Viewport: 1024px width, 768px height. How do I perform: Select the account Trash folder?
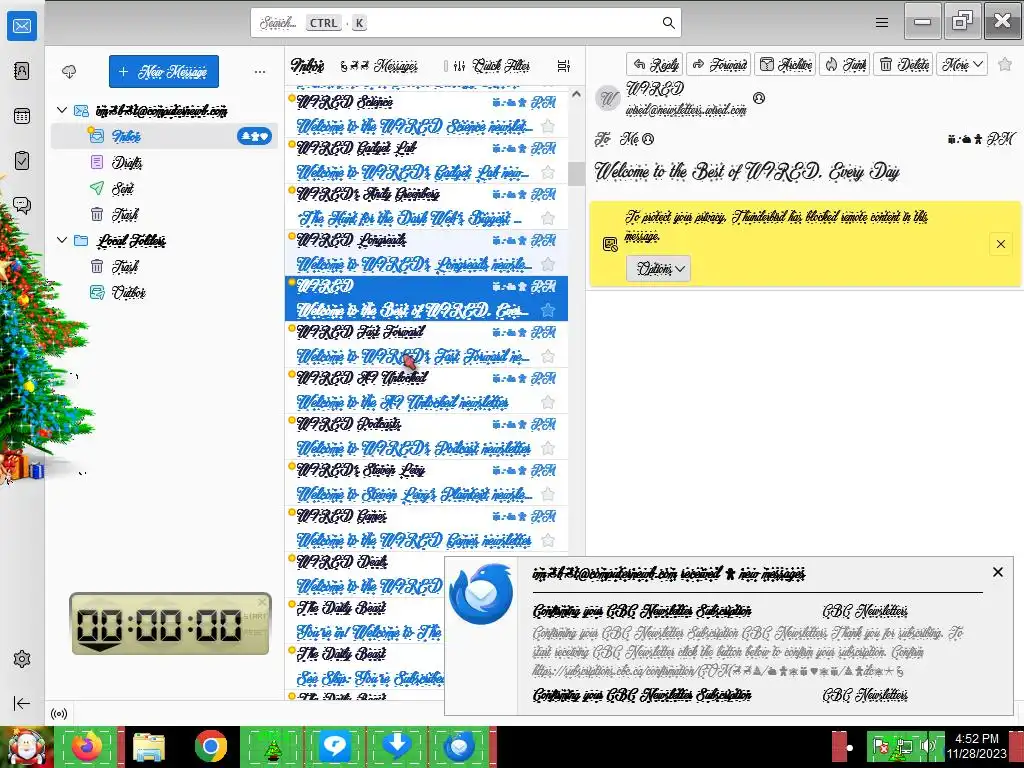click(x=165, y=214)
